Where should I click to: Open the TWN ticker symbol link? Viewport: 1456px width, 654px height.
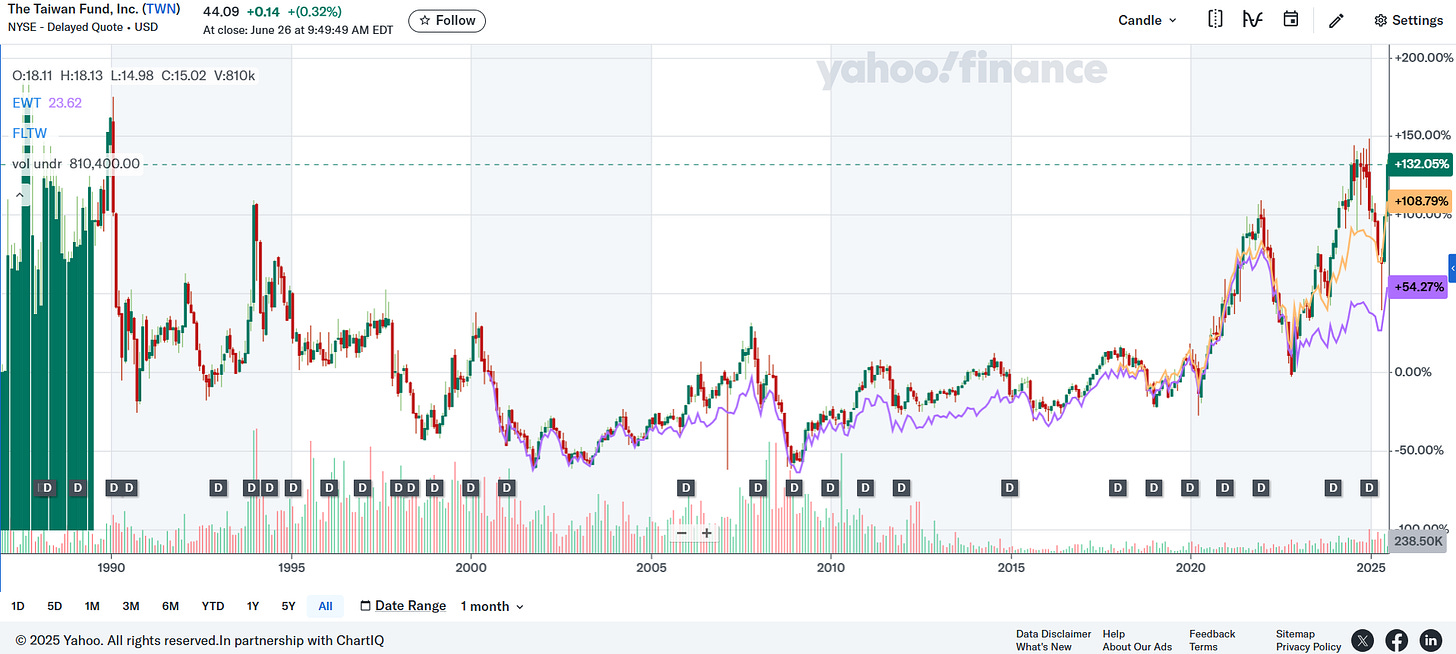point(161,9)
